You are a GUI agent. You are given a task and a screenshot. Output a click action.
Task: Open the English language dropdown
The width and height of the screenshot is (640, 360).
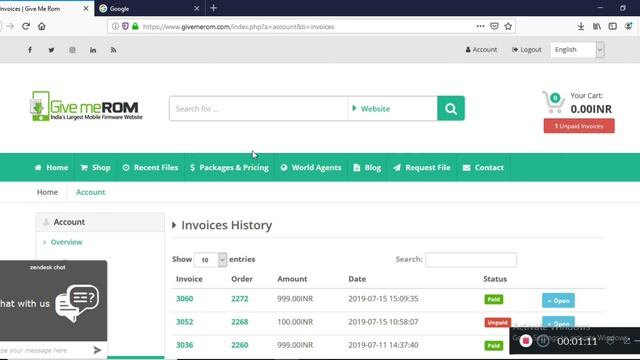click(577, 50)
